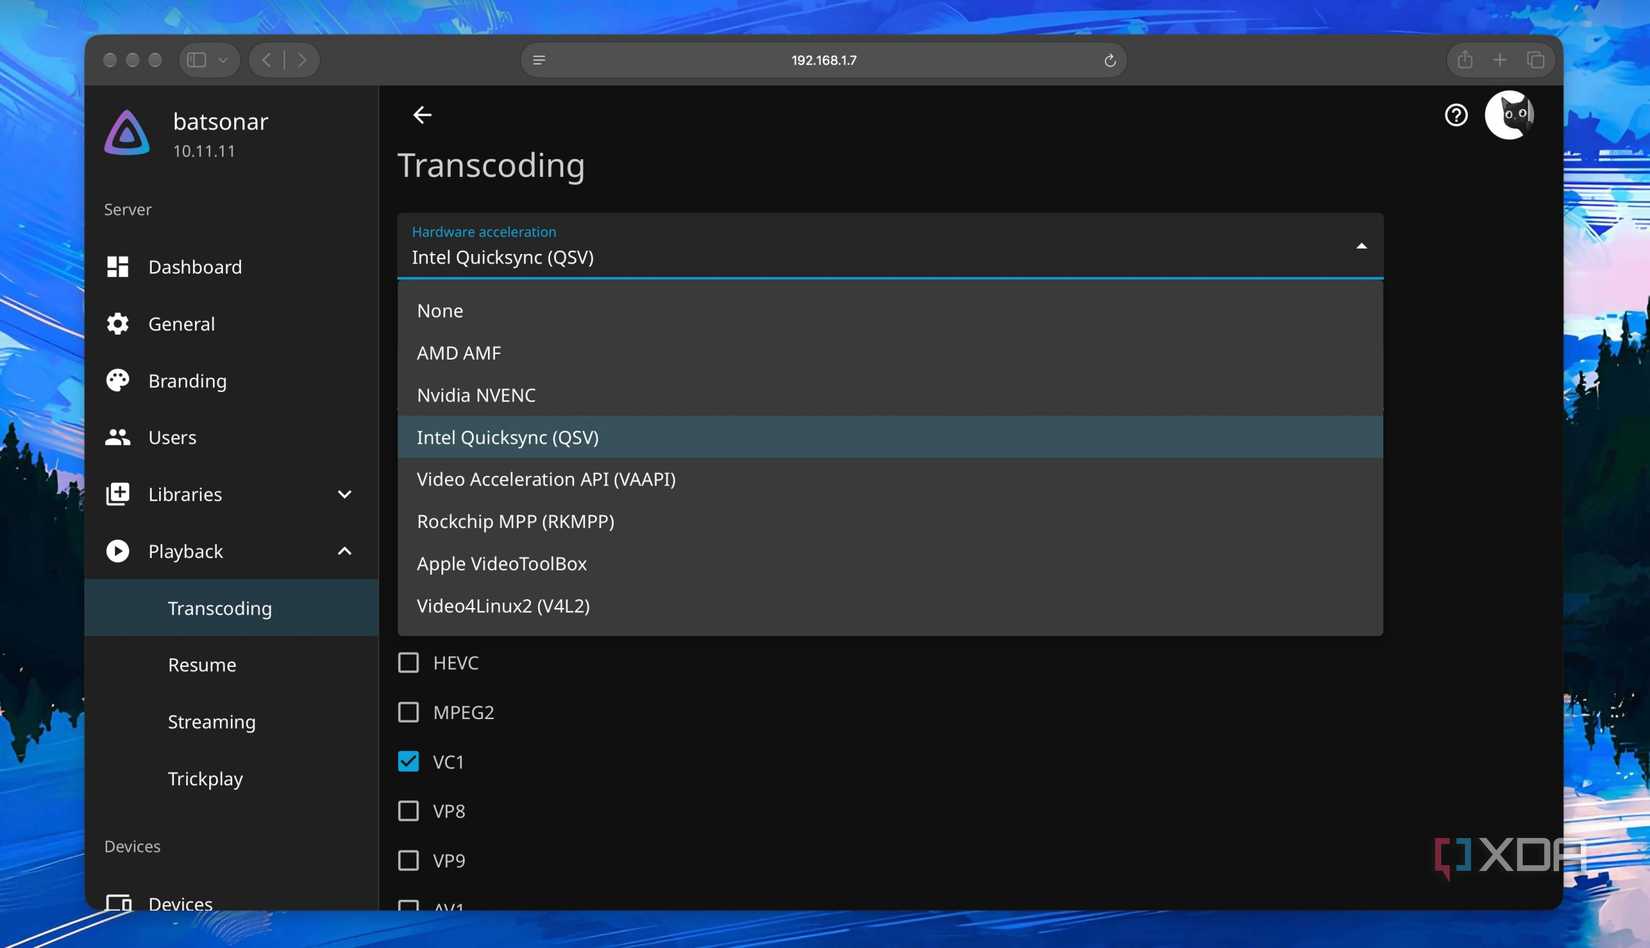Open the user avatar menu

click(x=1510, y=115)
